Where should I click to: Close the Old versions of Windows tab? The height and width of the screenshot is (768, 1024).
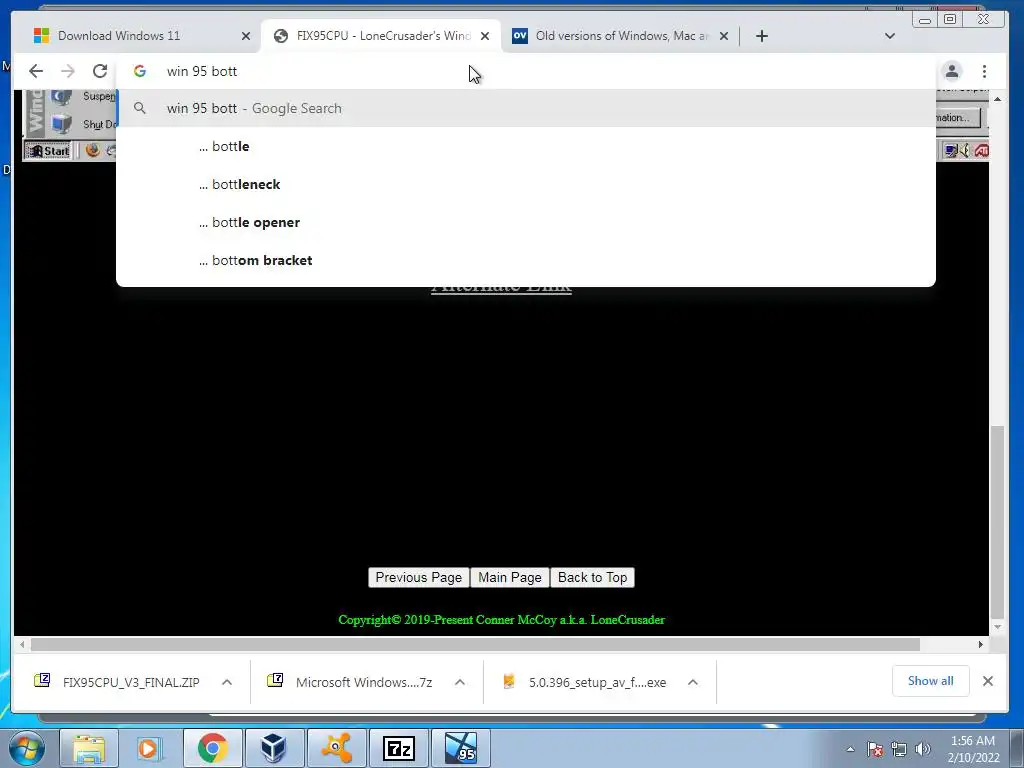pyautogui.click(x=724, y=36)
